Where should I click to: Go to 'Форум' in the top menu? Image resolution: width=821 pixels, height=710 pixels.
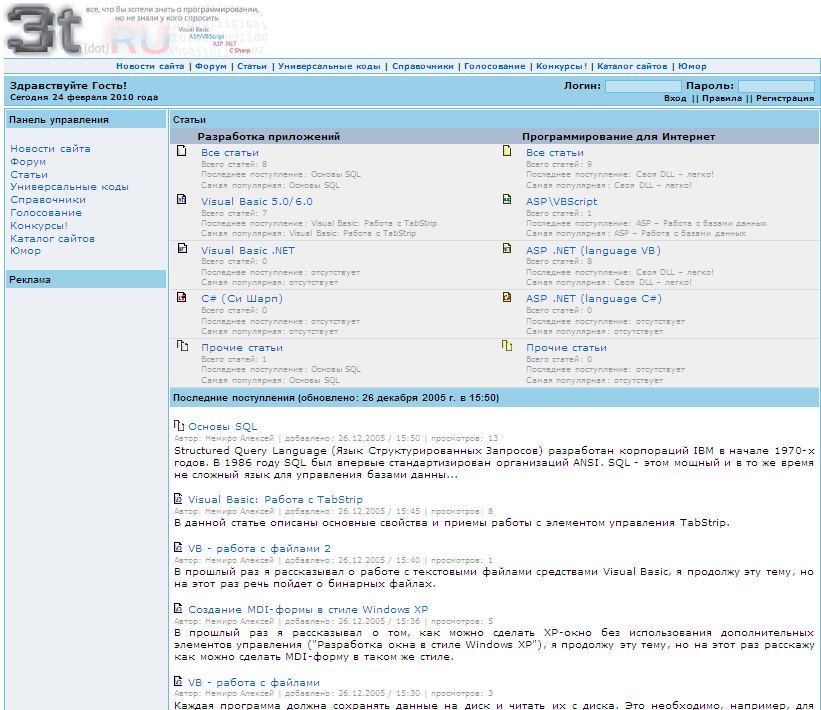tap(211, 66)
